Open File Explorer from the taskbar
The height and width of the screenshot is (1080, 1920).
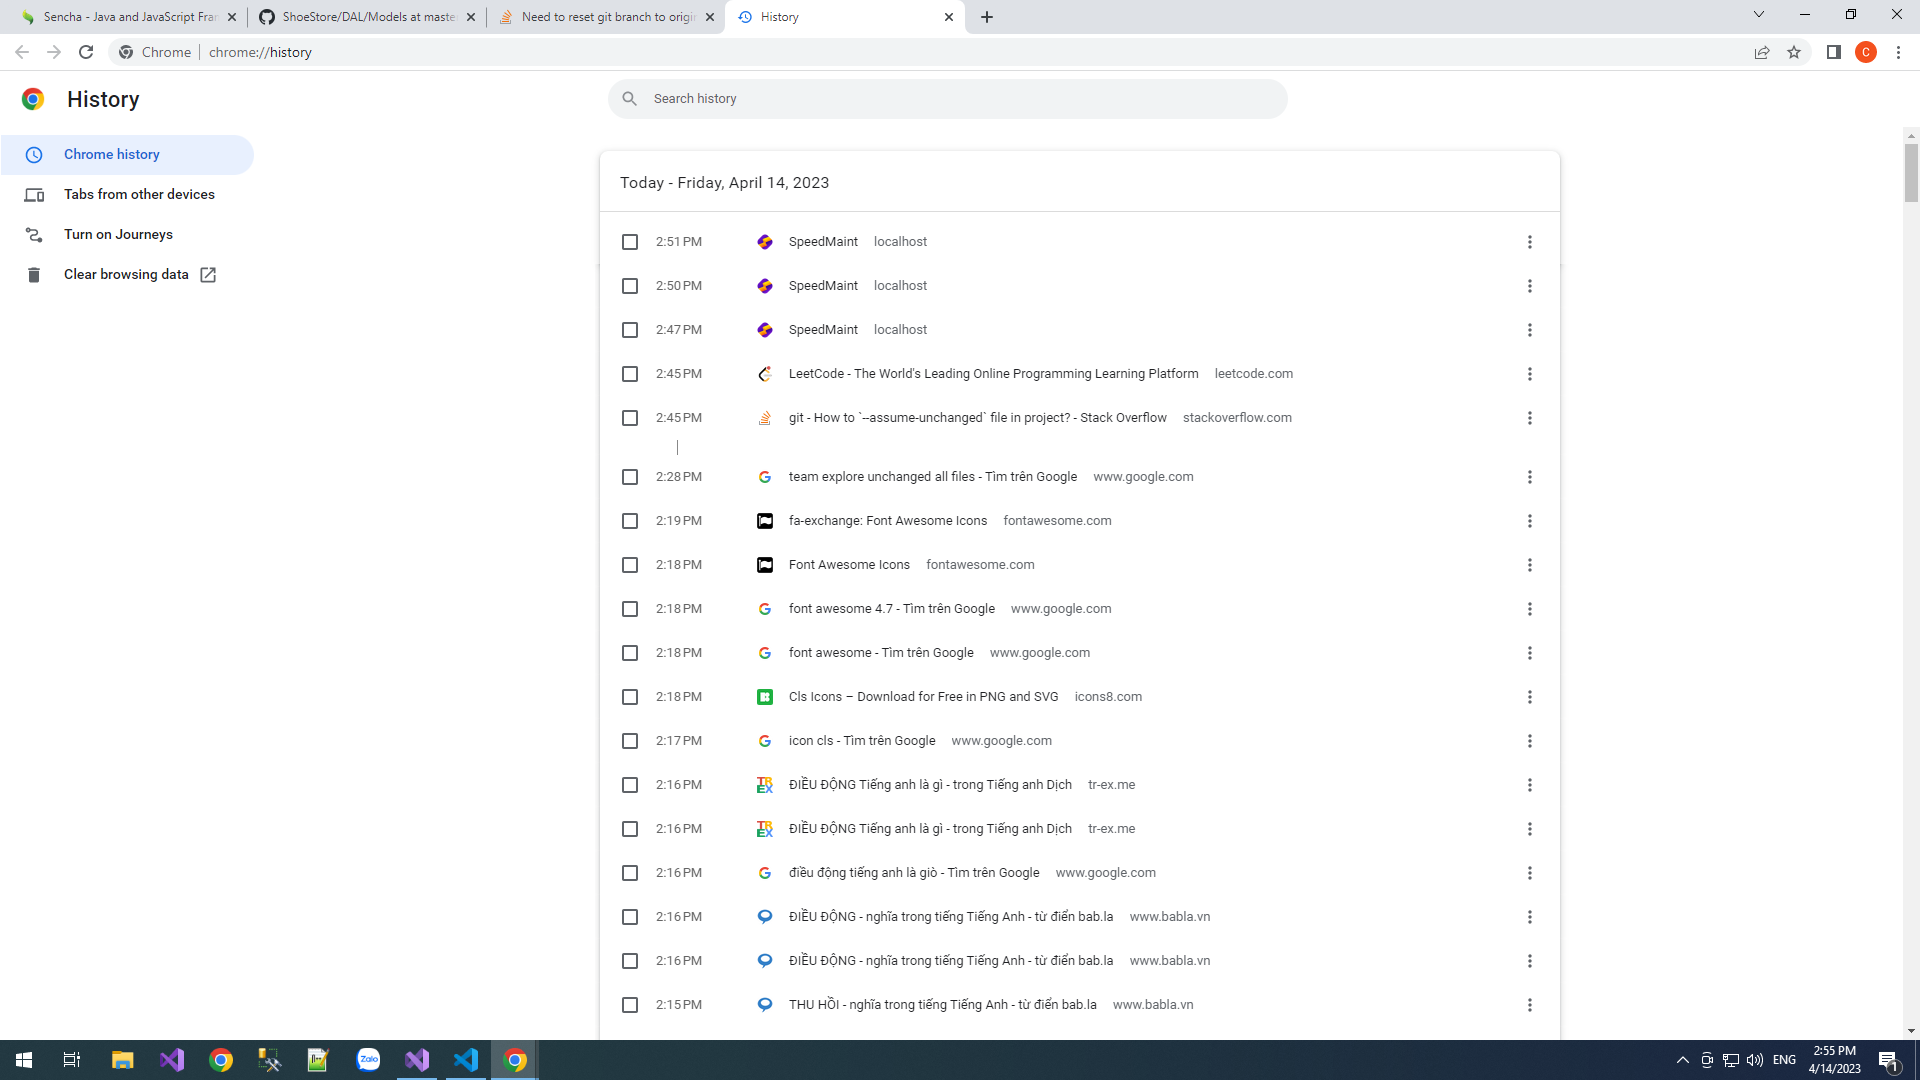122,1060
